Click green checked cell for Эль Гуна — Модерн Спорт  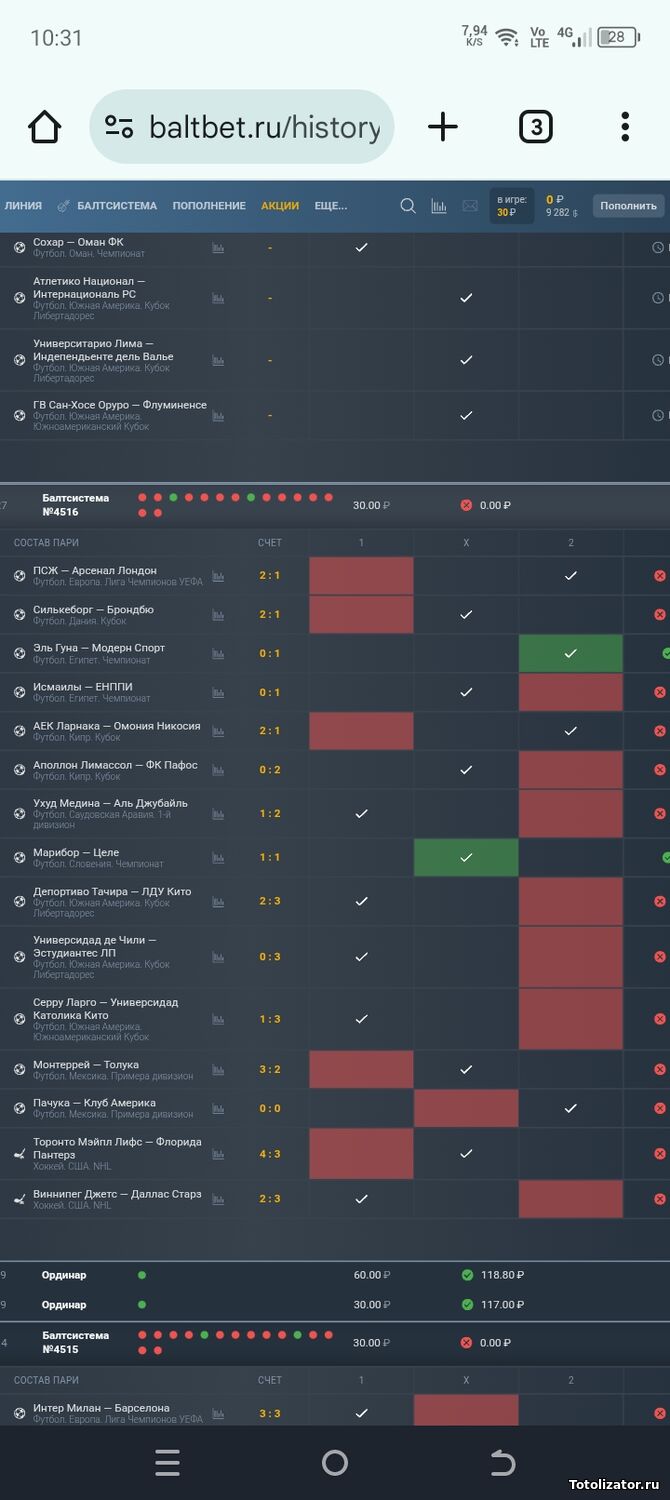point(571,653)
